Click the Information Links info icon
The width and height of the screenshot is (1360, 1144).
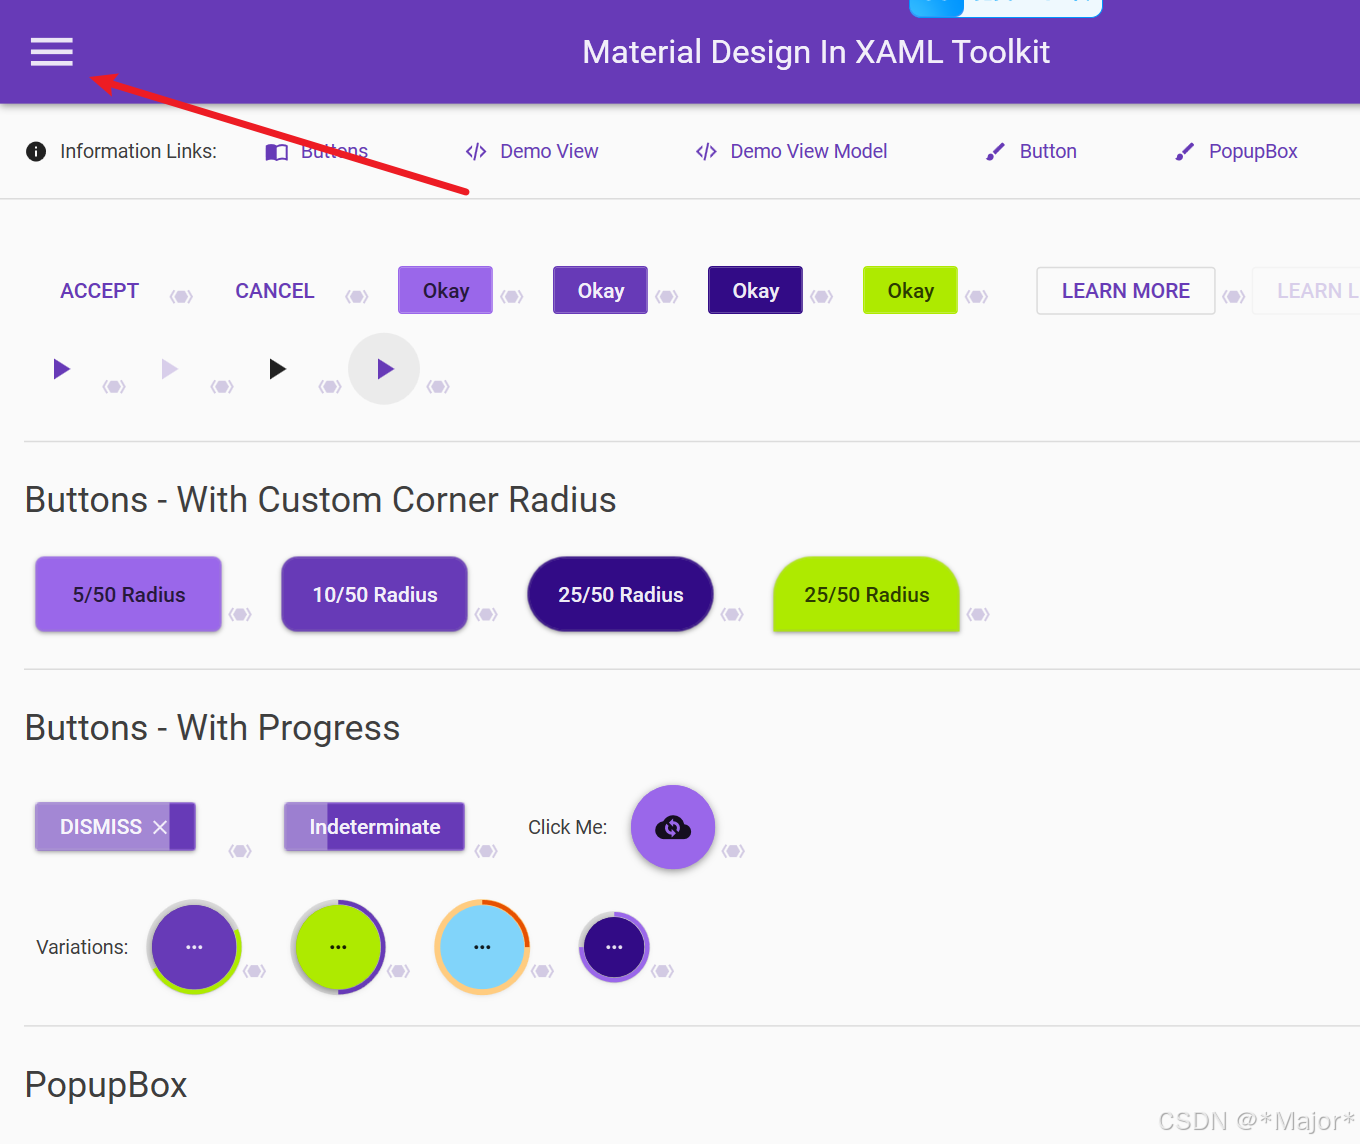[36, 152]
